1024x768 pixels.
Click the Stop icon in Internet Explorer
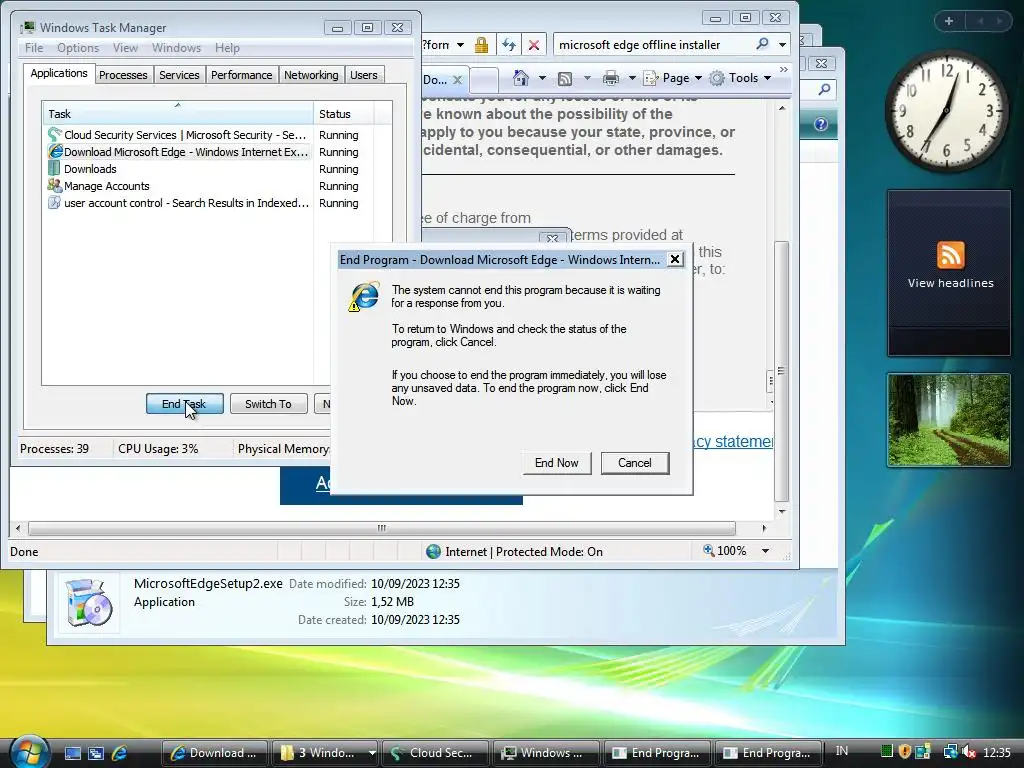534,44
